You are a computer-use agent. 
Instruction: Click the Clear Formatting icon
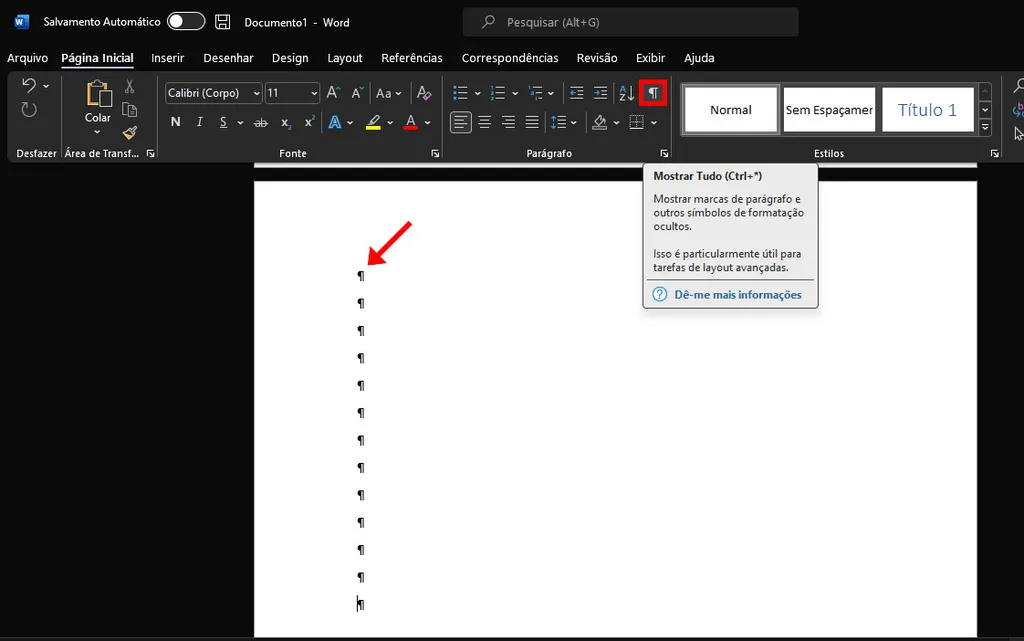[424, 93]
